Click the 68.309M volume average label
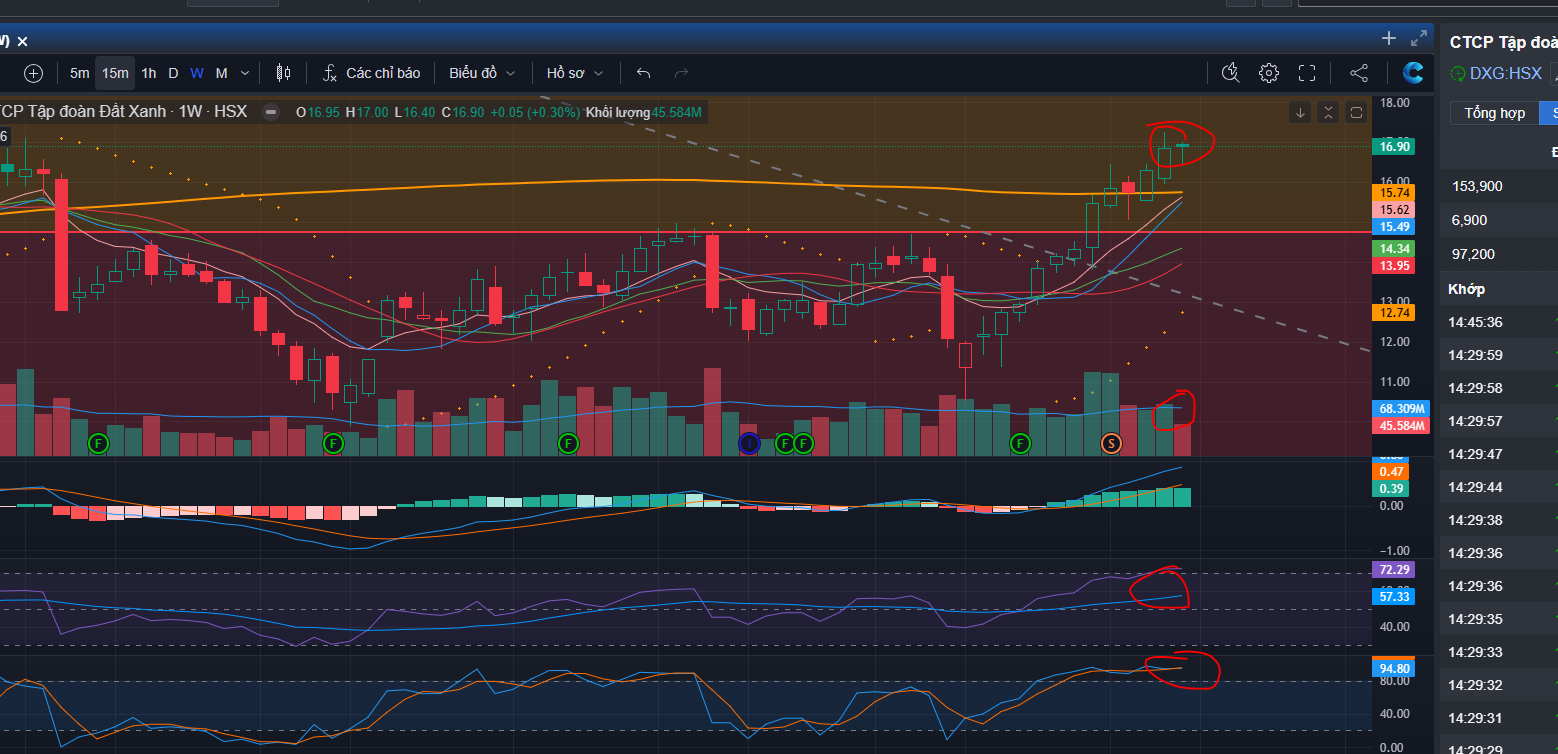Viewport: 1558px width, 754px height. click(x=1402, y=408)
